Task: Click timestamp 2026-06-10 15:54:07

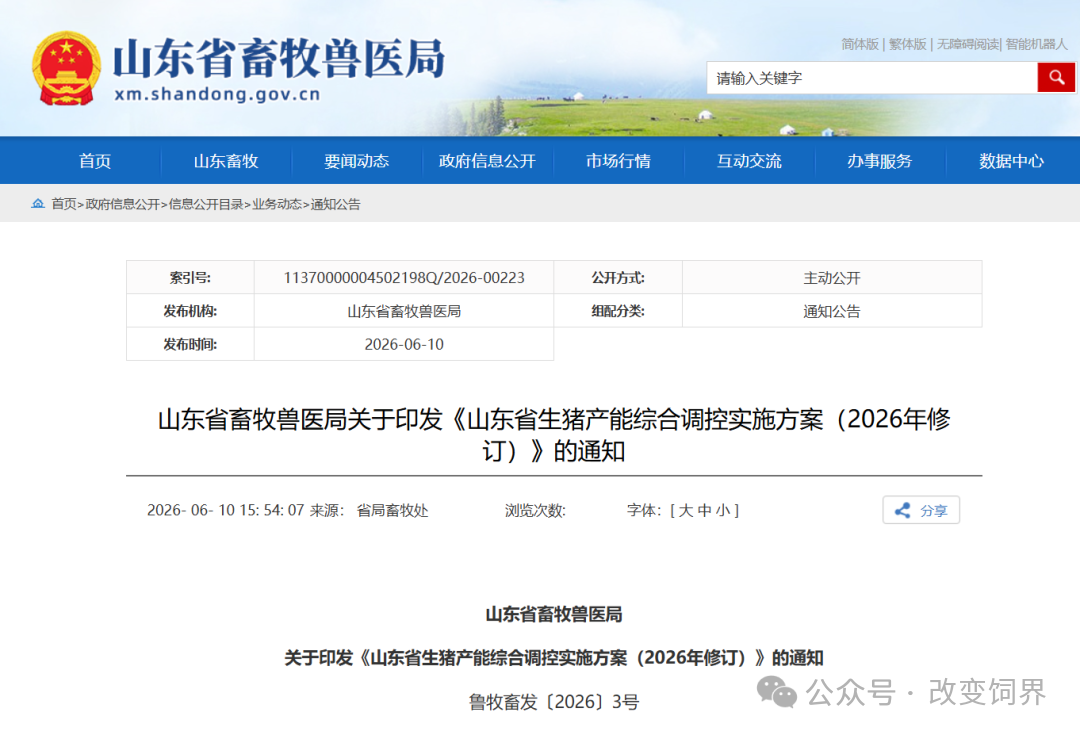Action: [x=225, y=510]
